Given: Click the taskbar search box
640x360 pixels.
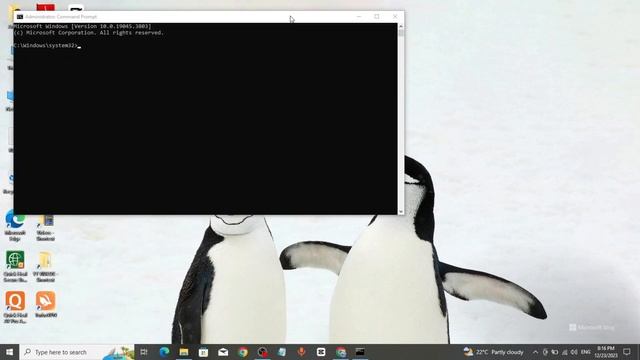Looking at the screenshot, I should point(77,352).
